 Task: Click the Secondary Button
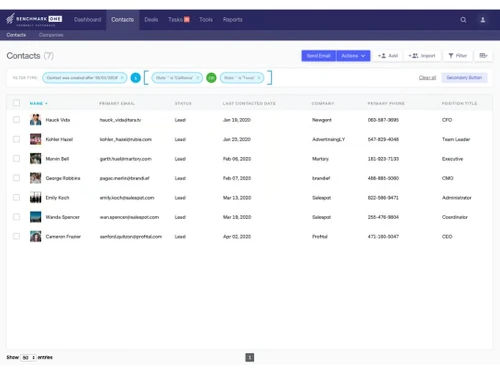click(464, 78)
